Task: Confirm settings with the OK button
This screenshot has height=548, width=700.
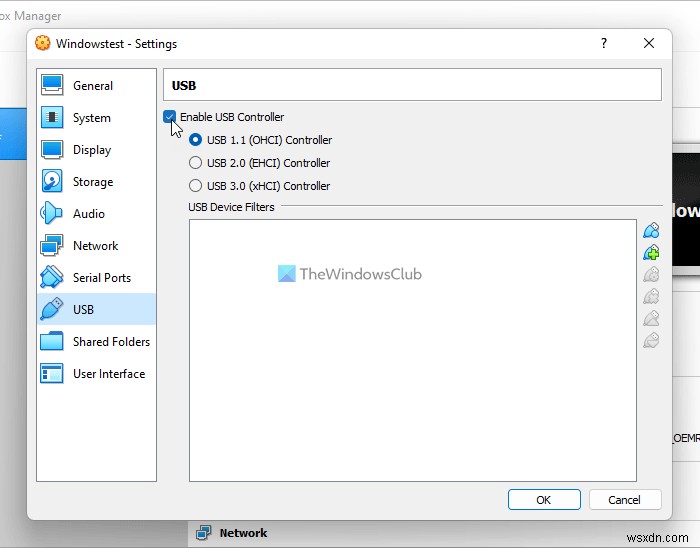Action: [544, 499]
